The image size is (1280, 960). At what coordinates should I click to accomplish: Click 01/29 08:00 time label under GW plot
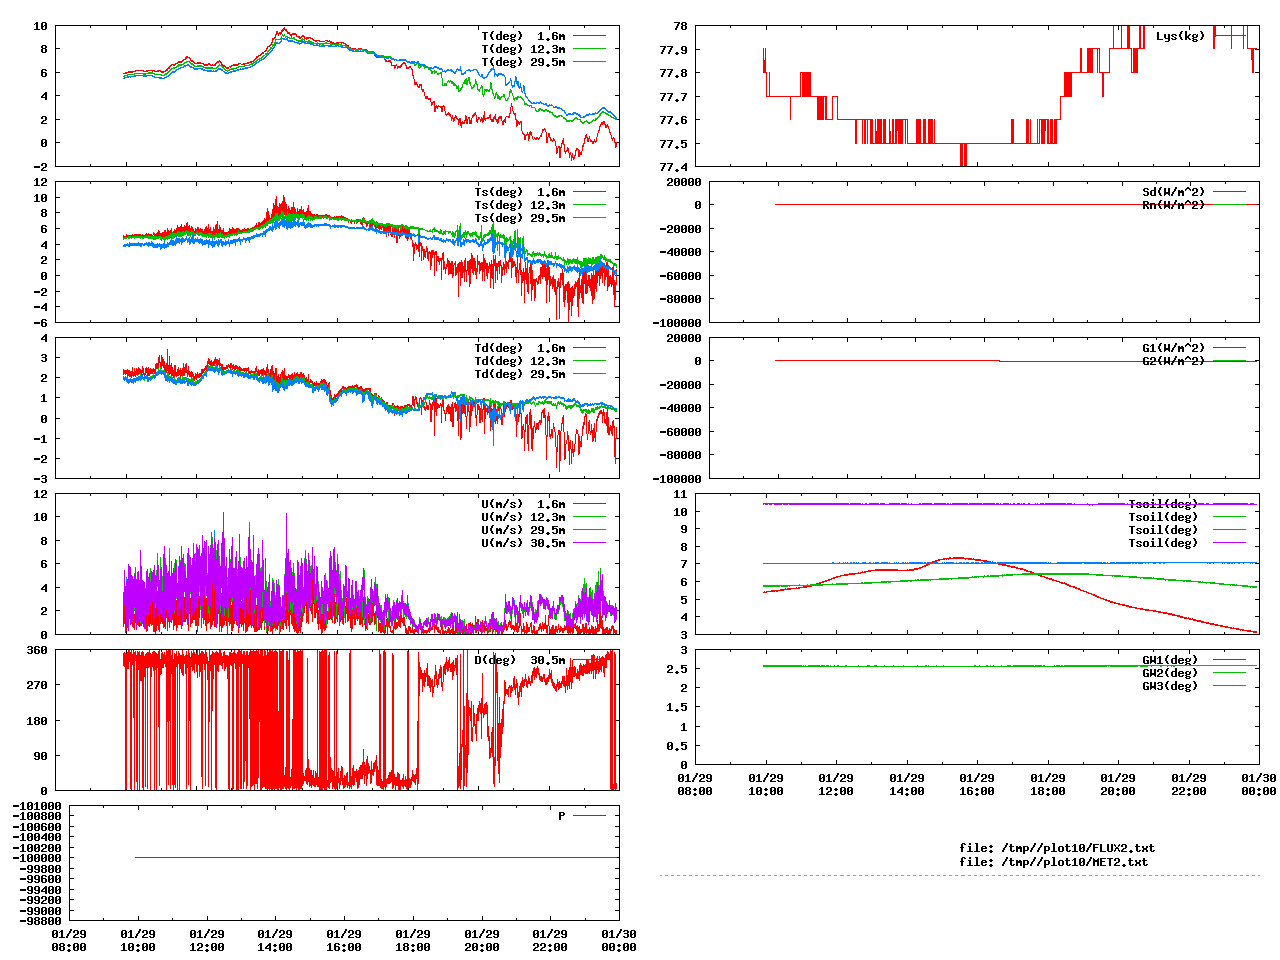click(695, 784)
